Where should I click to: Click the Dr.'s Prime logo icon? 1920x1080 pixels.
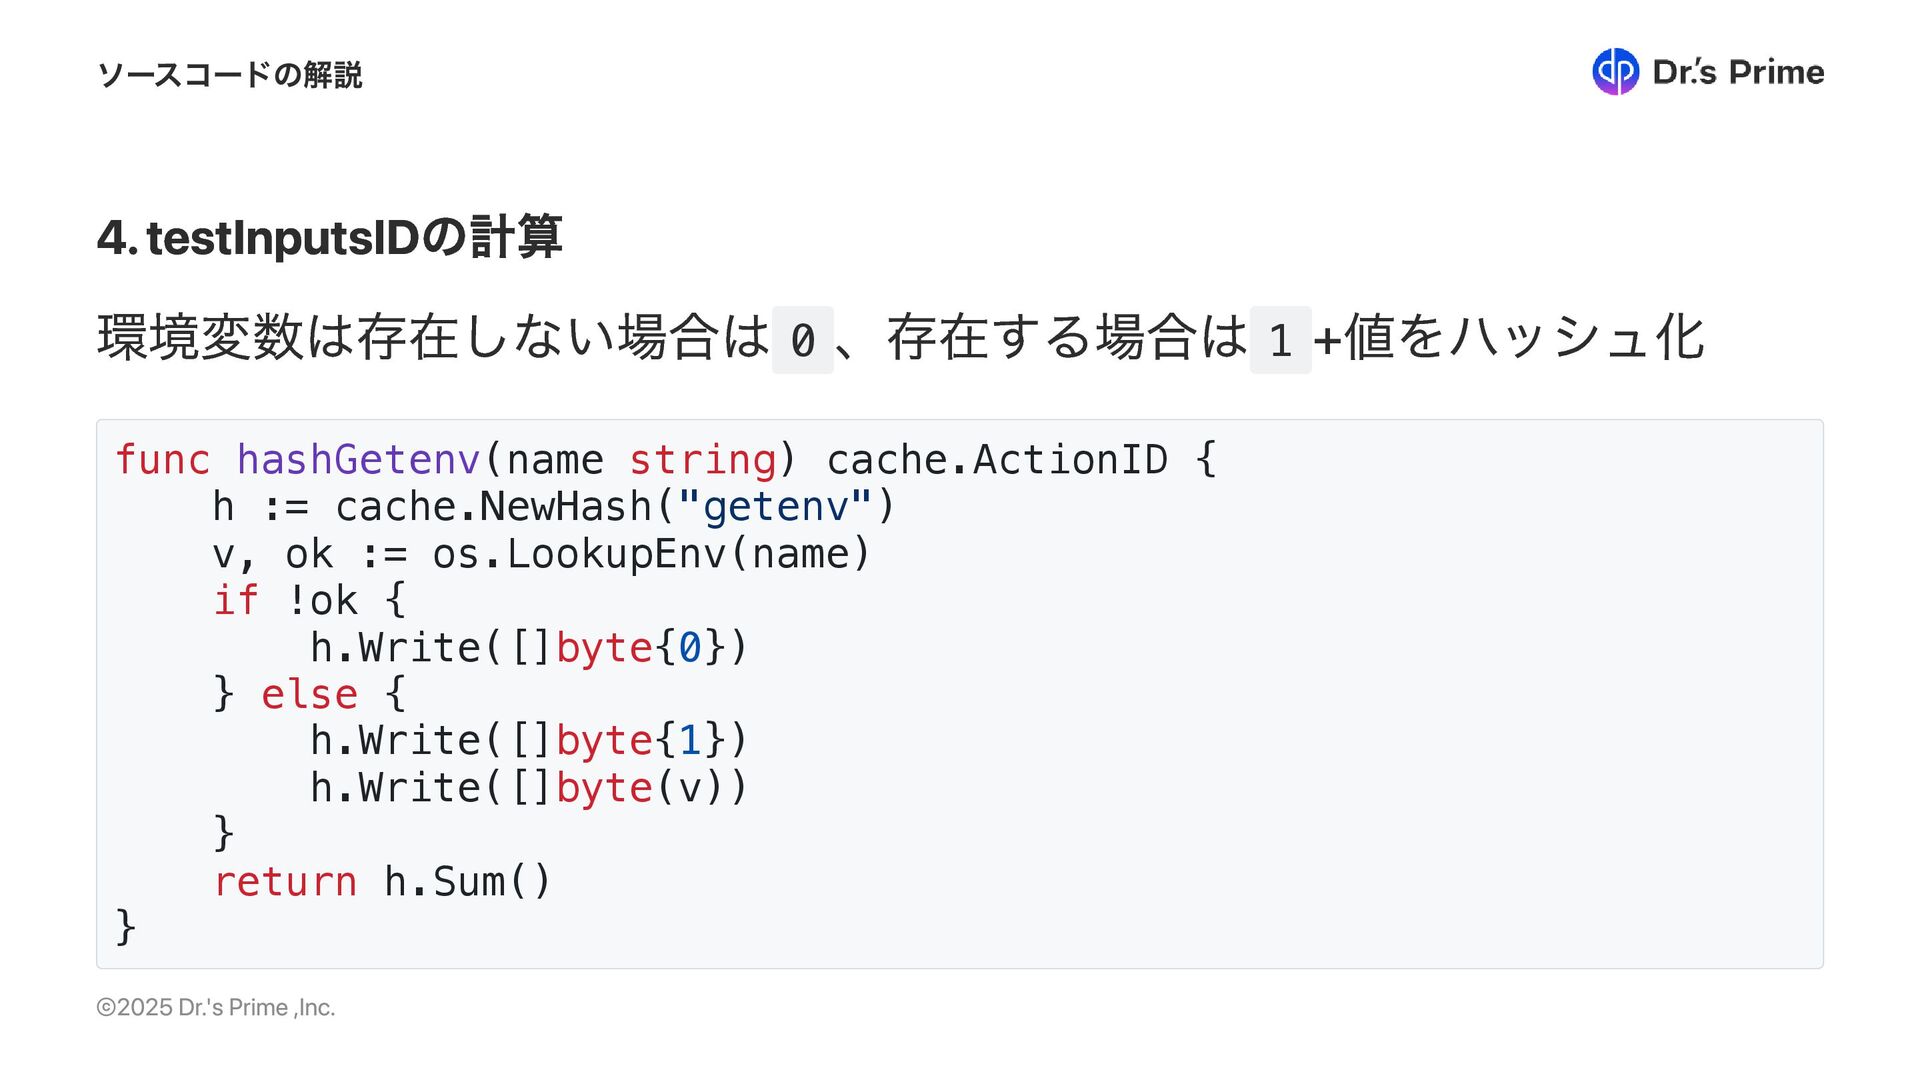pos(1615,72)
